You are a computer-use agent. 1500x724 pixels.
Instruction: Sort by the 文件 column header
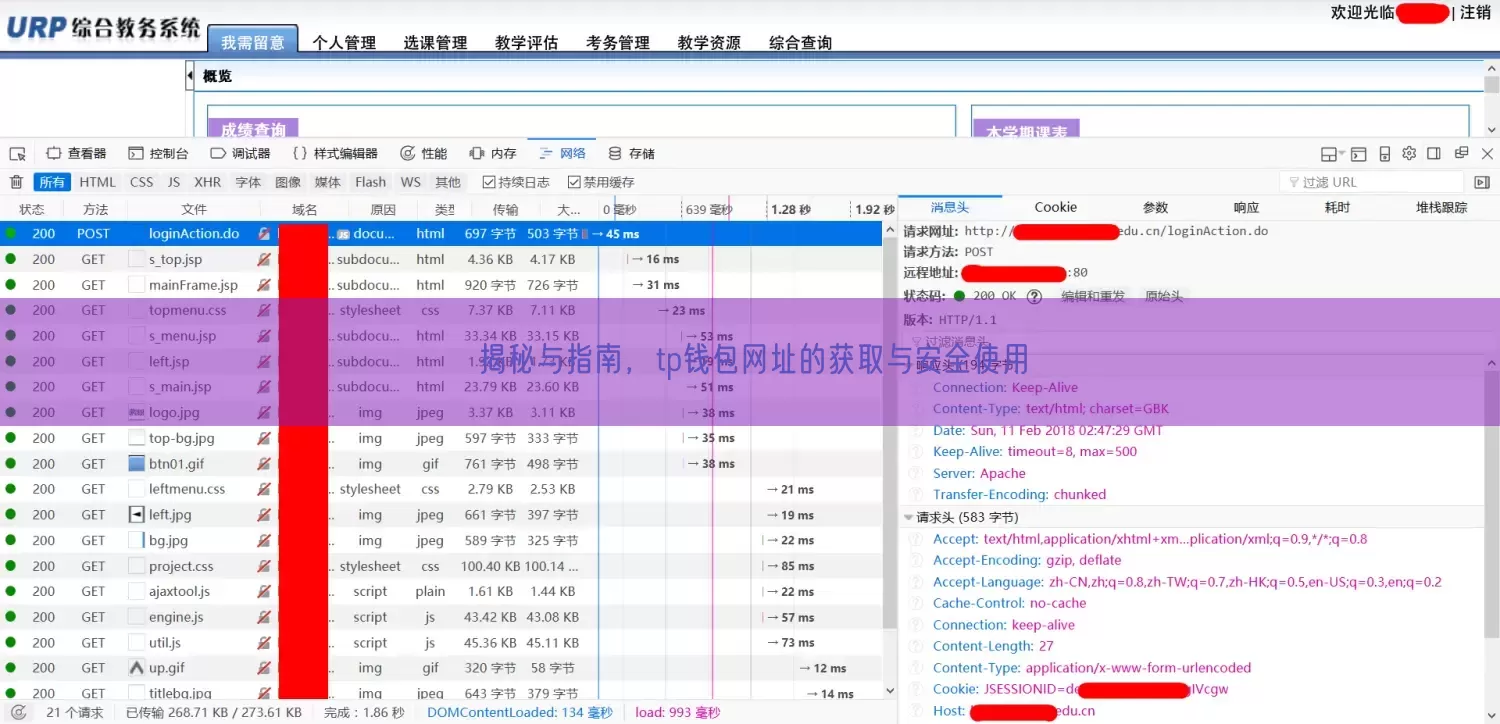(194, 209)
